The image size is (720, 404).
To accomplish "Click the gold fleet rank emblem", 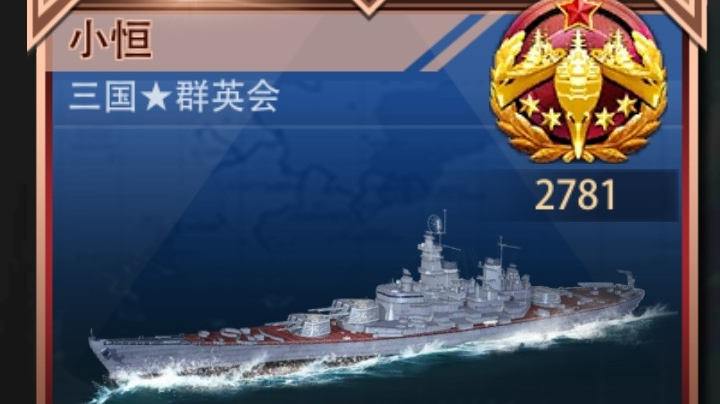I will (x=578, y=83).
